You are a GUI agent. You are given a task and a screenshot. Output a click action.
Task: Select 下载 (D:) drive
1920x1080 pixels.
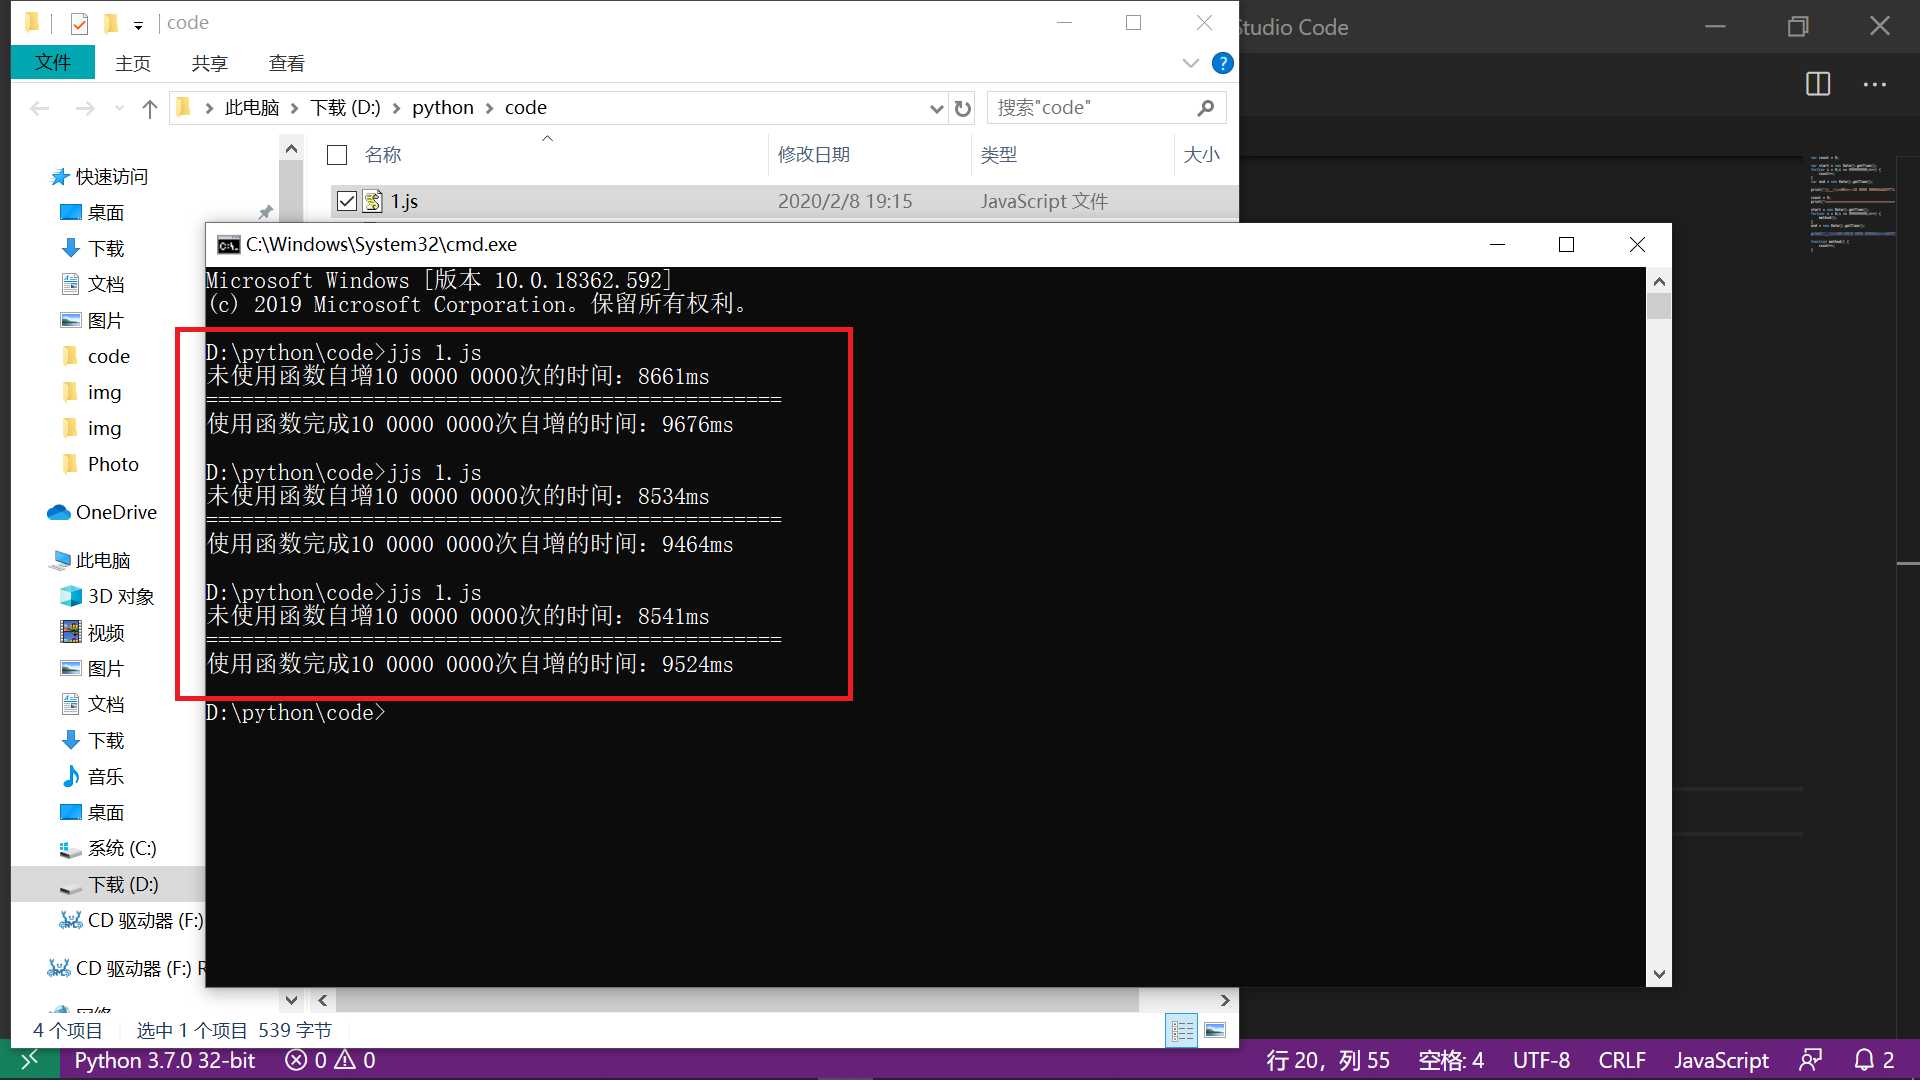[108, 884]
